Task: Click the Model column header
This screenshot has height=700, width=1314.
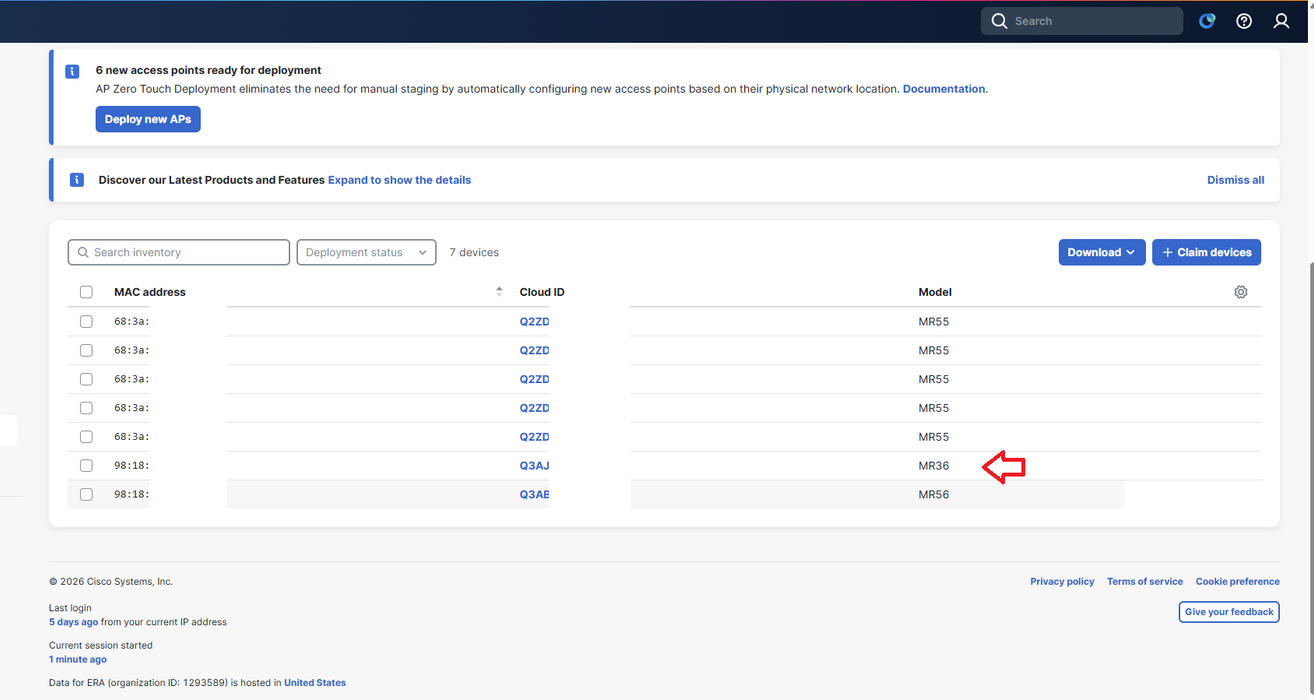Action: point(935,292)
